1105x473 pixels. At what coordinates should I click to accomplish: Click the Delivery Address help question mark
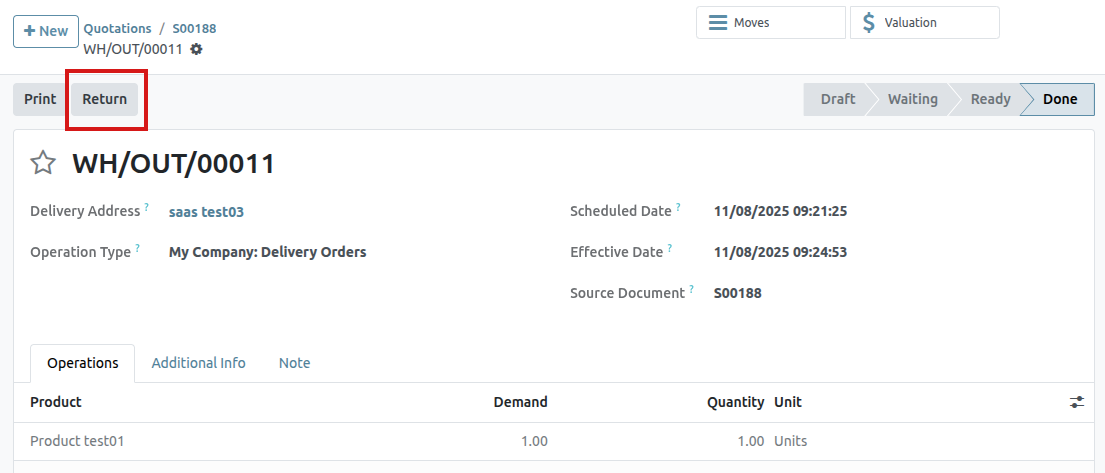tap(146, 208)
